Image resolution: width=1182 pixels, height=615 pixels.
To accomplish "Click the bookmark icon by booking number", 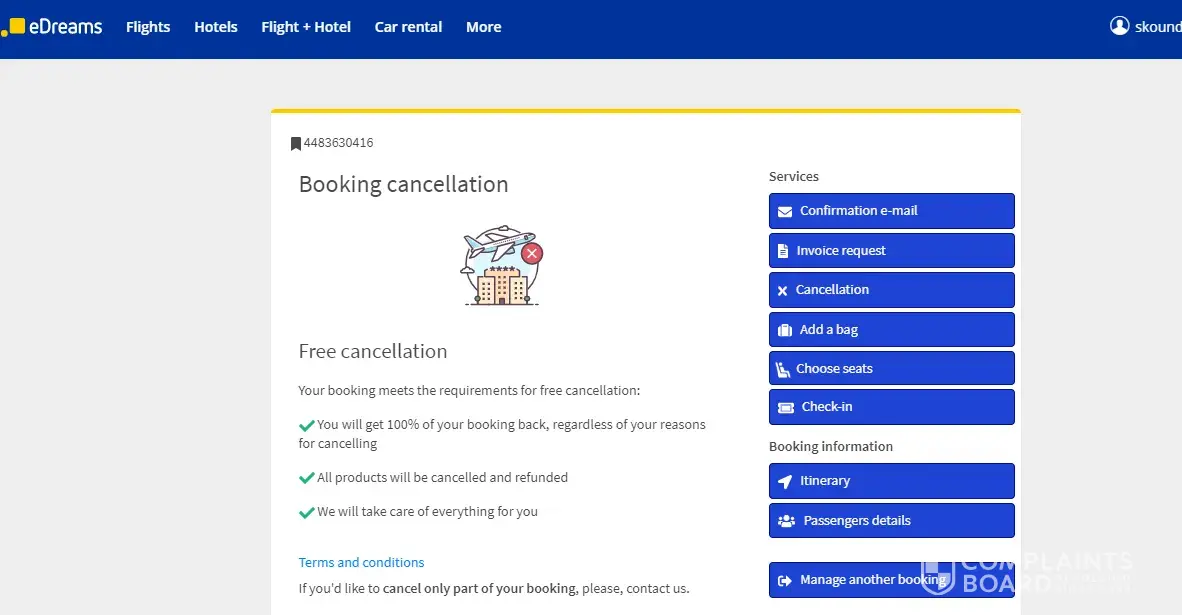I will tap(296, 144).
